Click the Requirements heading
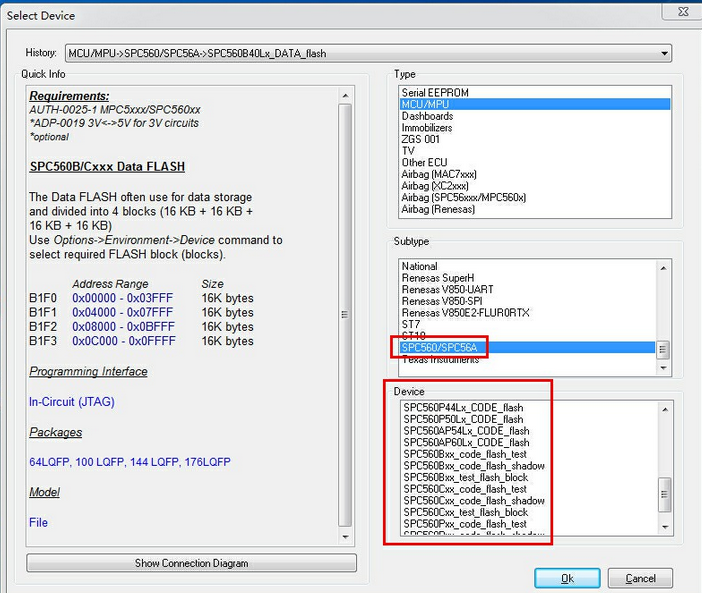 [69, 96]
